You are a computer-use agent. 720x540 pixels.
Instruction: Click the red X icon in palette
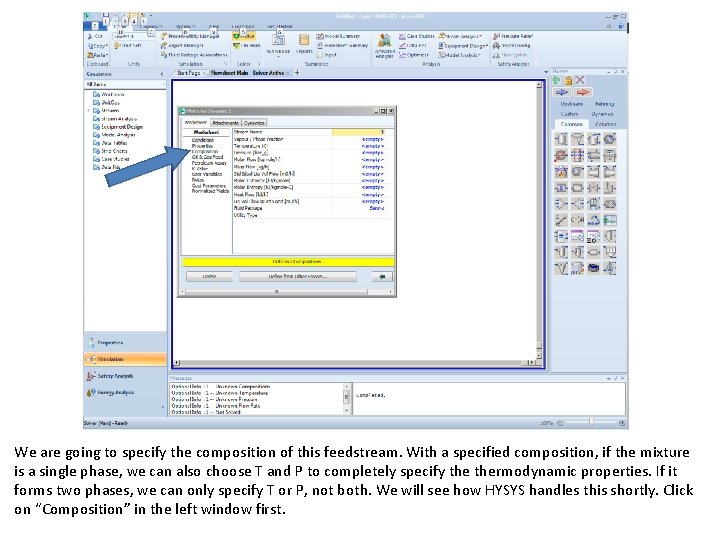pyautogui.click(x=580, y=80)
